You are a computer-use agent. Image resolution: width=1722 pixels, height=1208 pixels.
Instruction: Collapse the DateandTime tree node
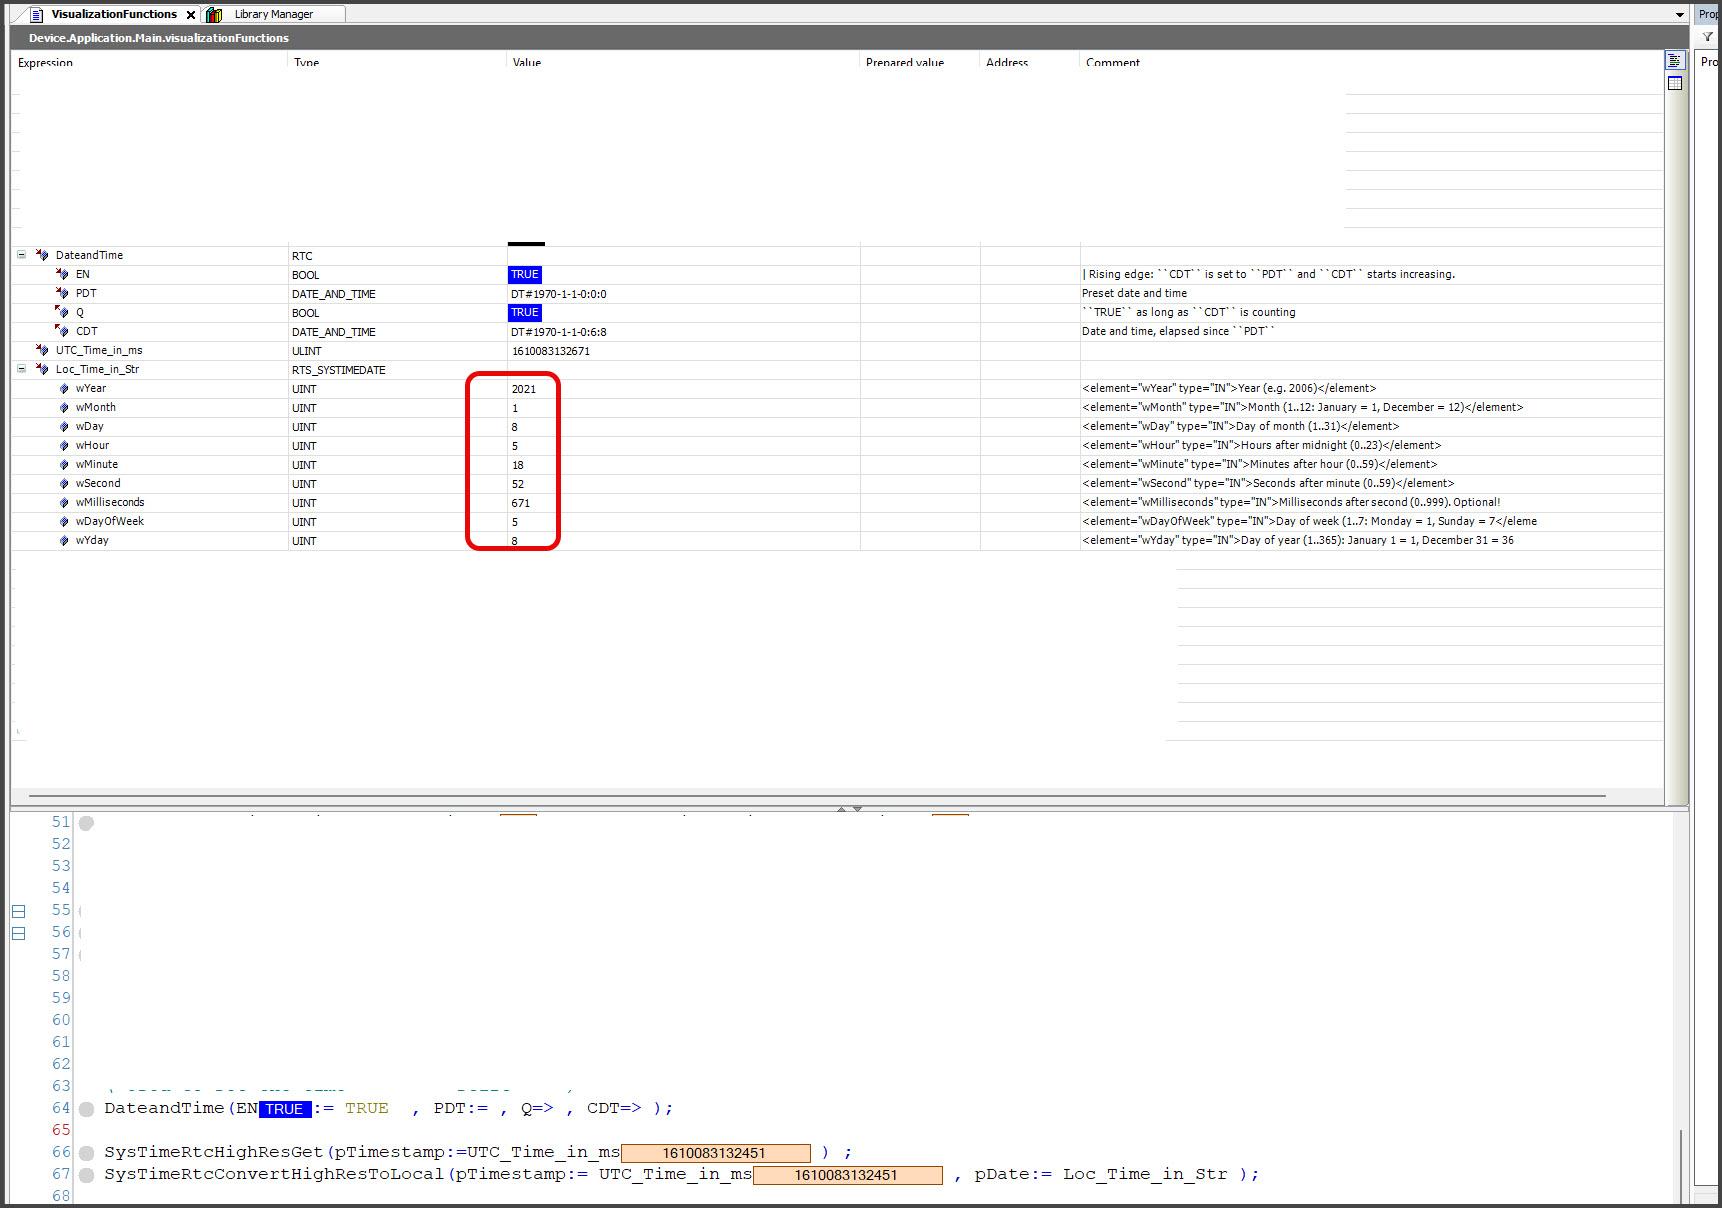click(x=21, y=255)
